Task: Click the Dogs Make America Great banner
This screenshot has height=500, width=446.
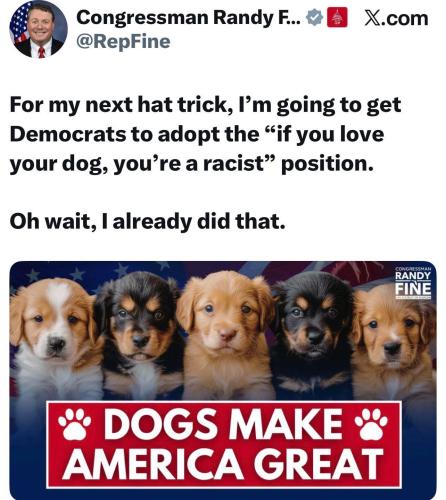Action: (x=224, y=445)
